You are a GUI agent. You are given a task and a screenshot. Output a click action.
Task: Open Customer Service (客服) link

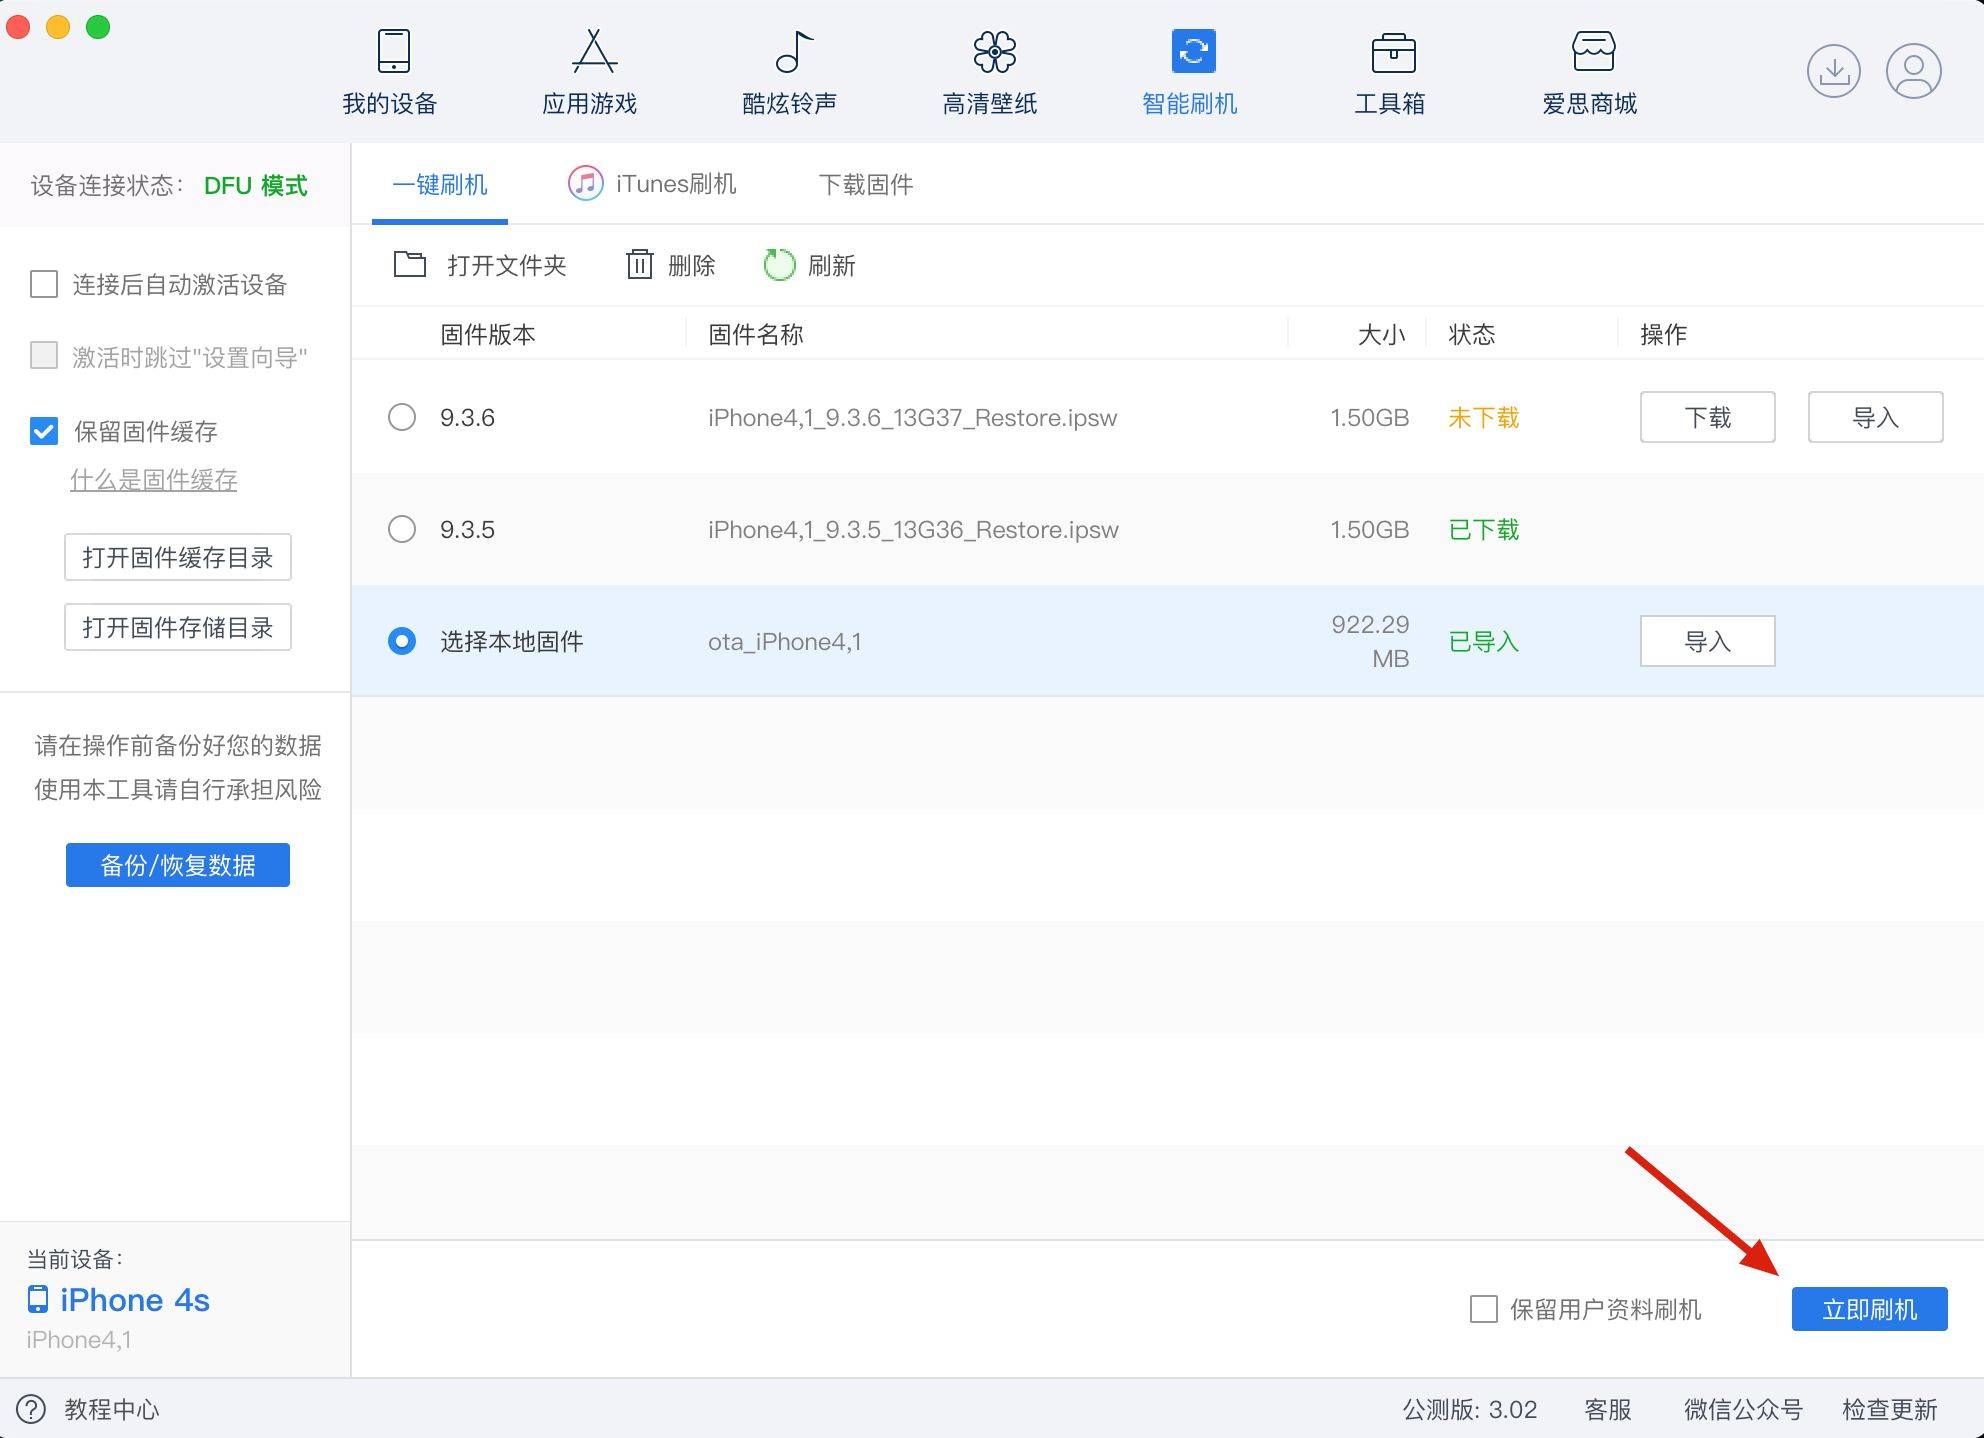tap(1608, 1409)
